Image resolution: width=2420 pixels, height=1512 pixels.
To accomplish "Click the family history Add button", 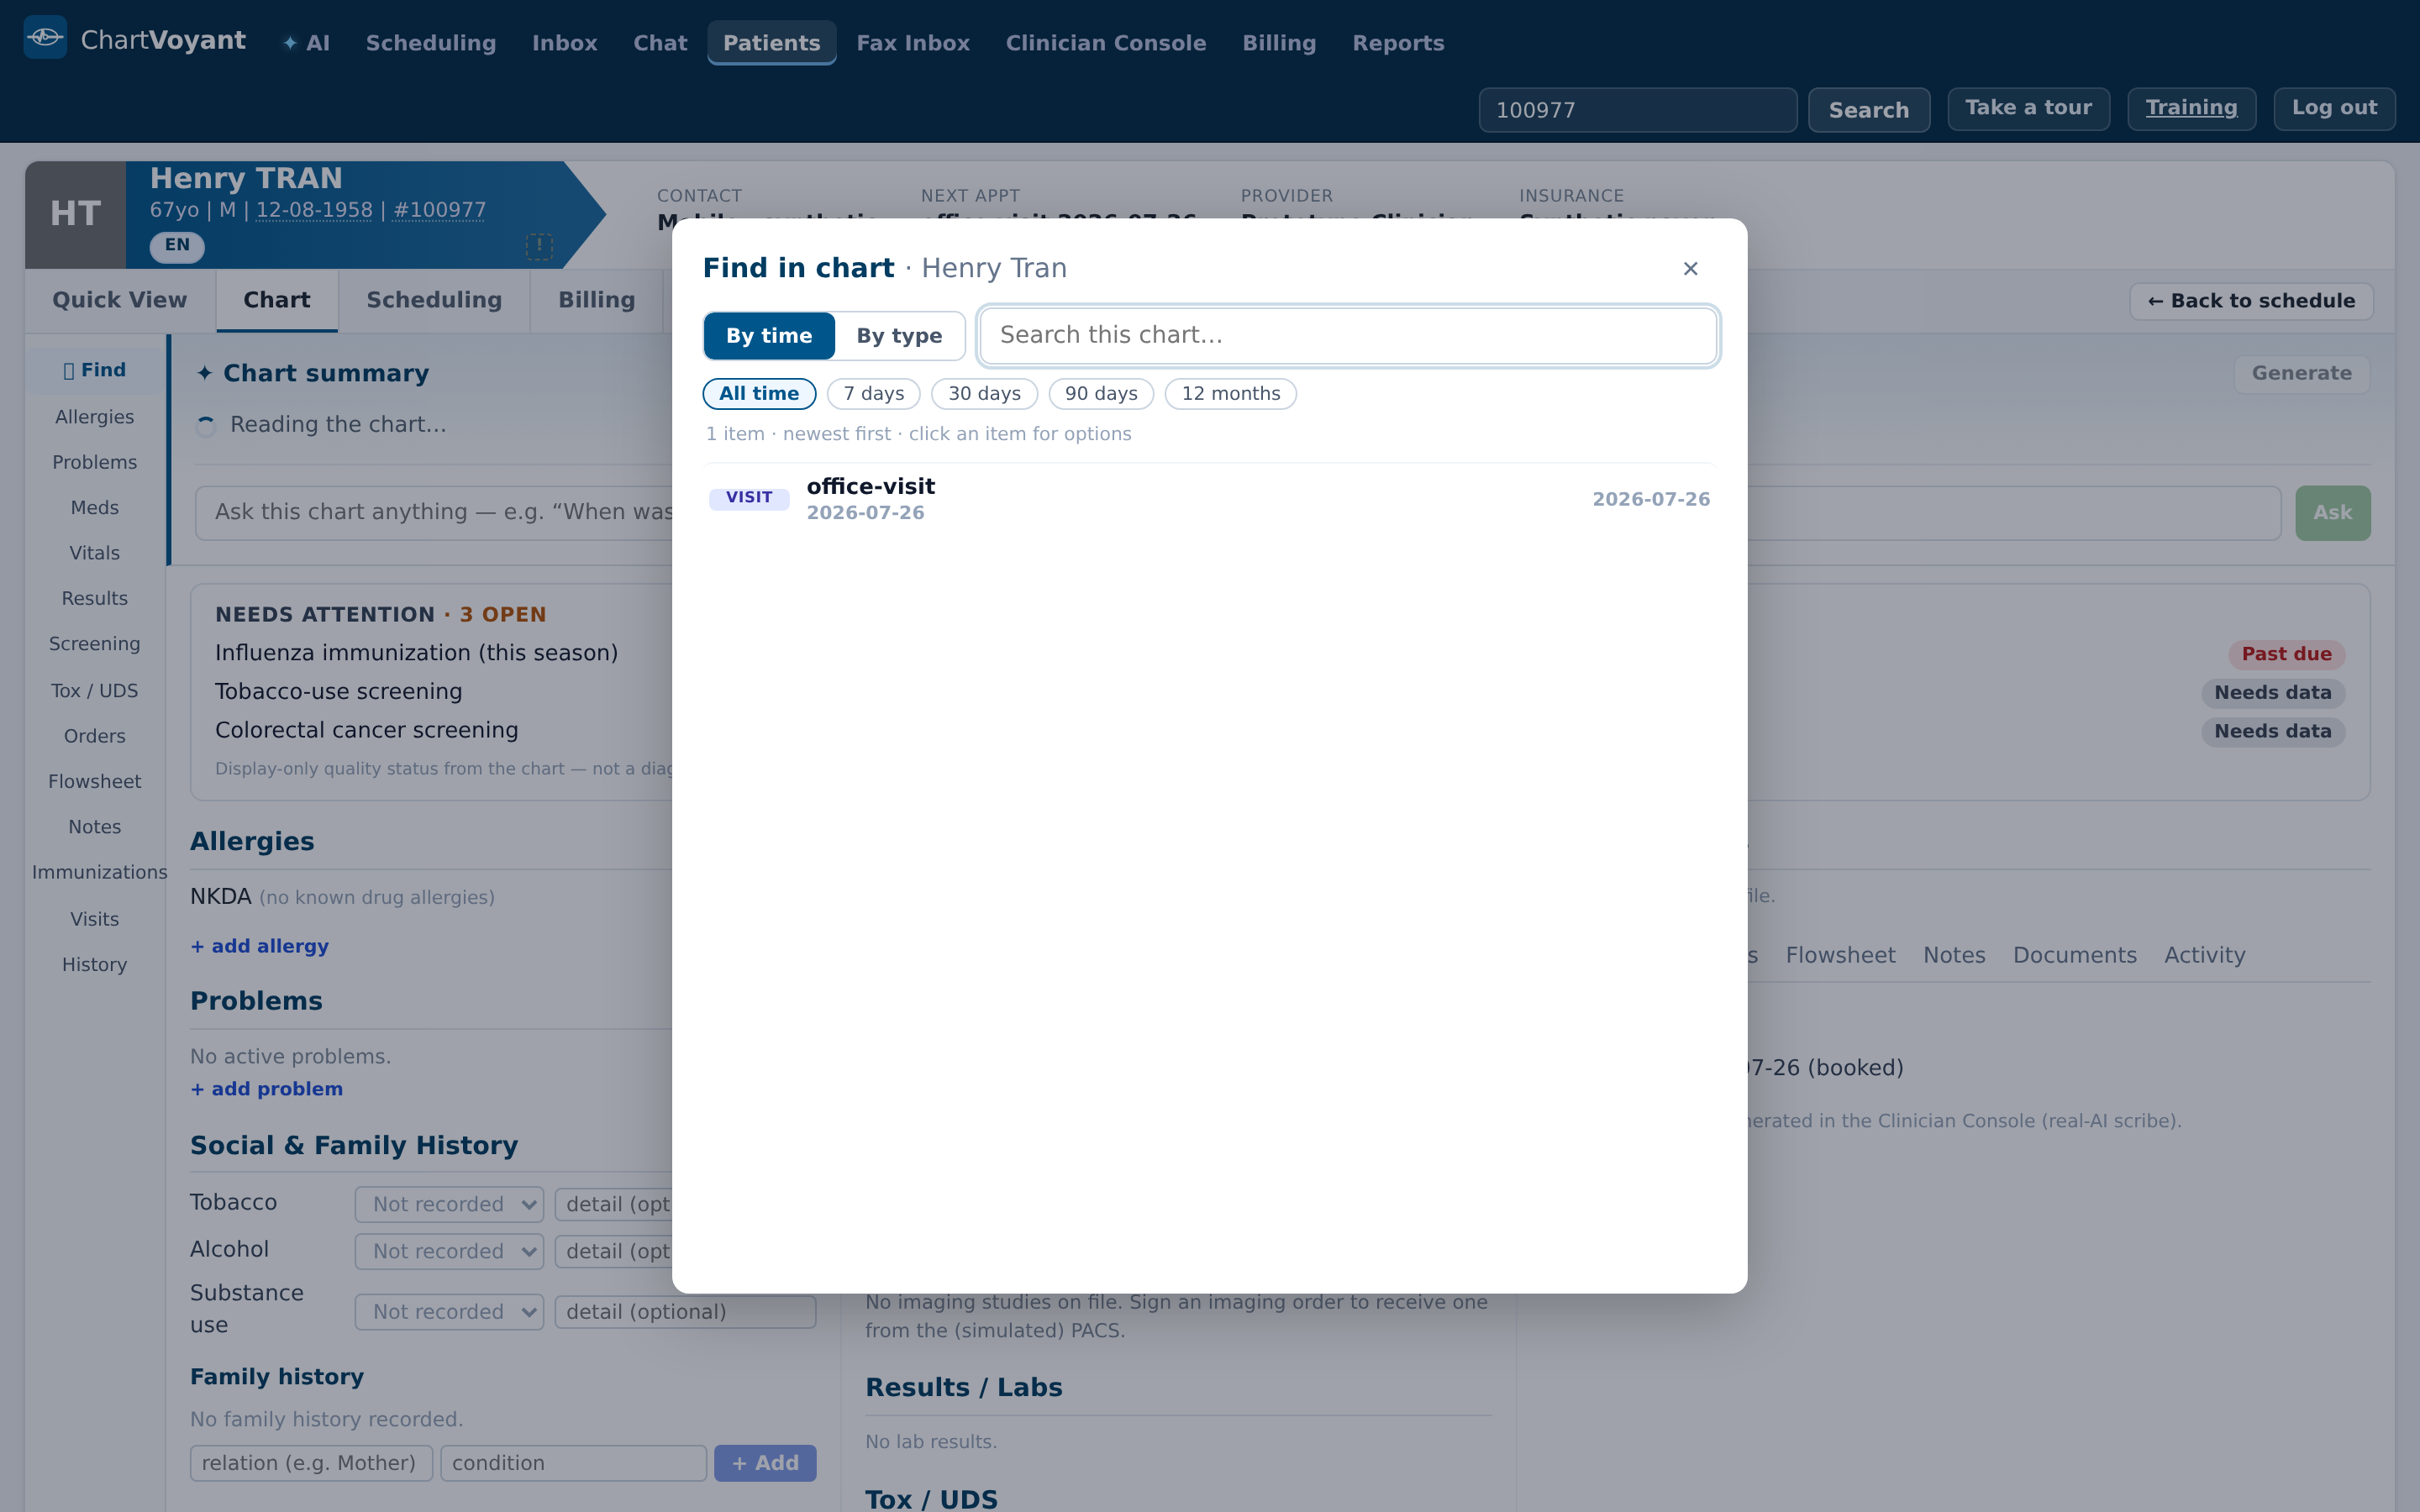I will [x=765, y=1463].
